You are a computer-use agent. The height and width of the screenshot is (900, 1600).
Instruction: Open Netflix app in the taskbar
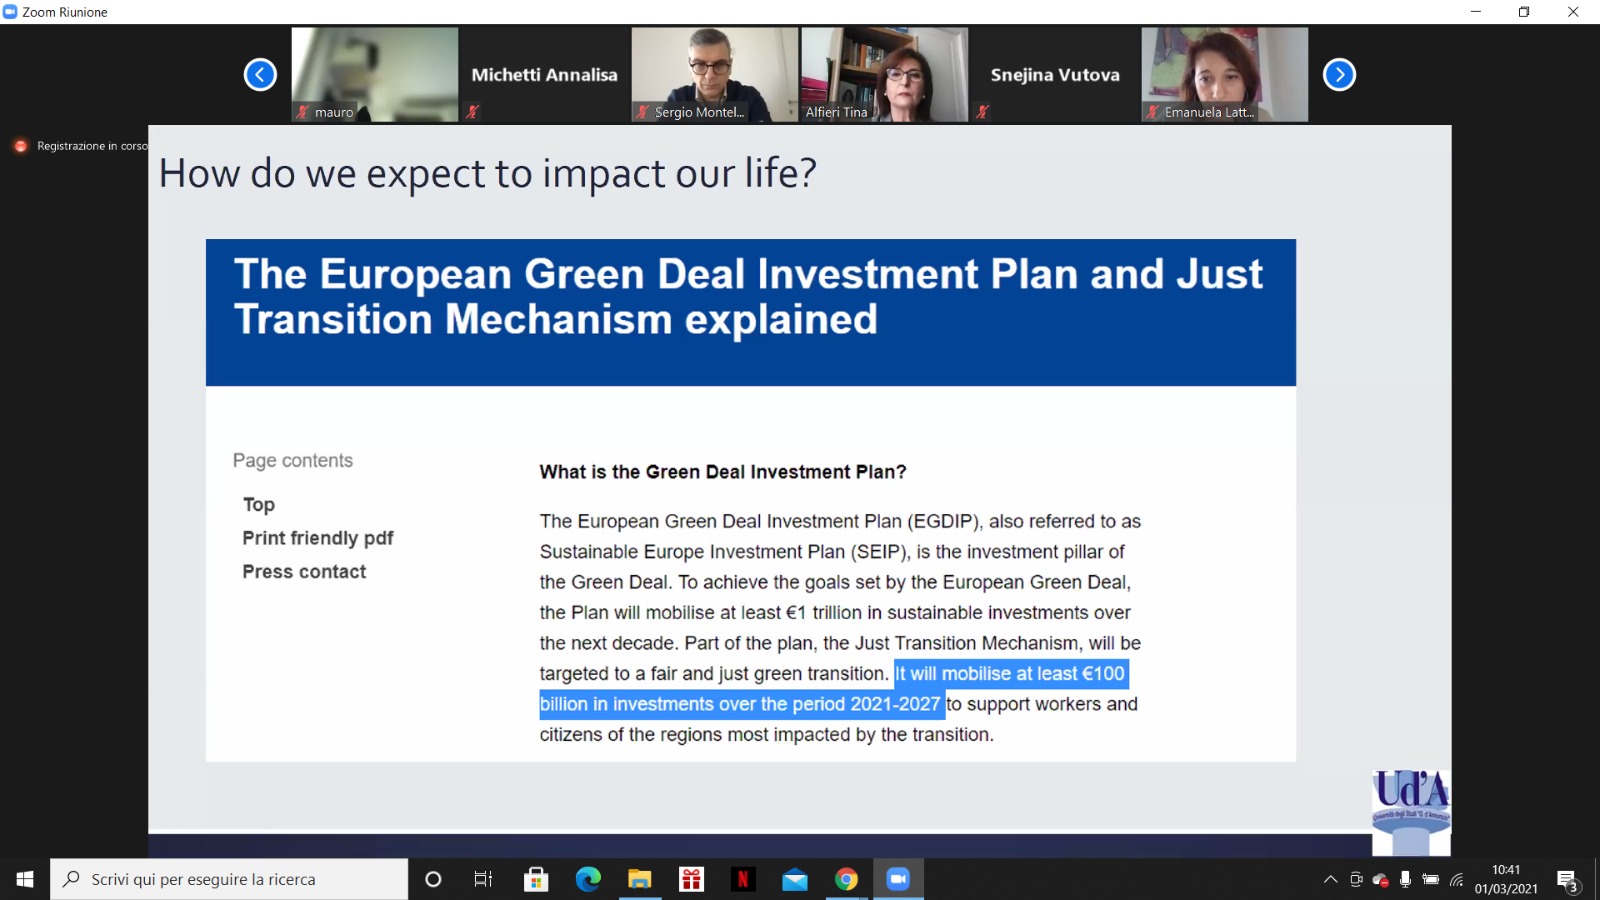pos(743,879)
